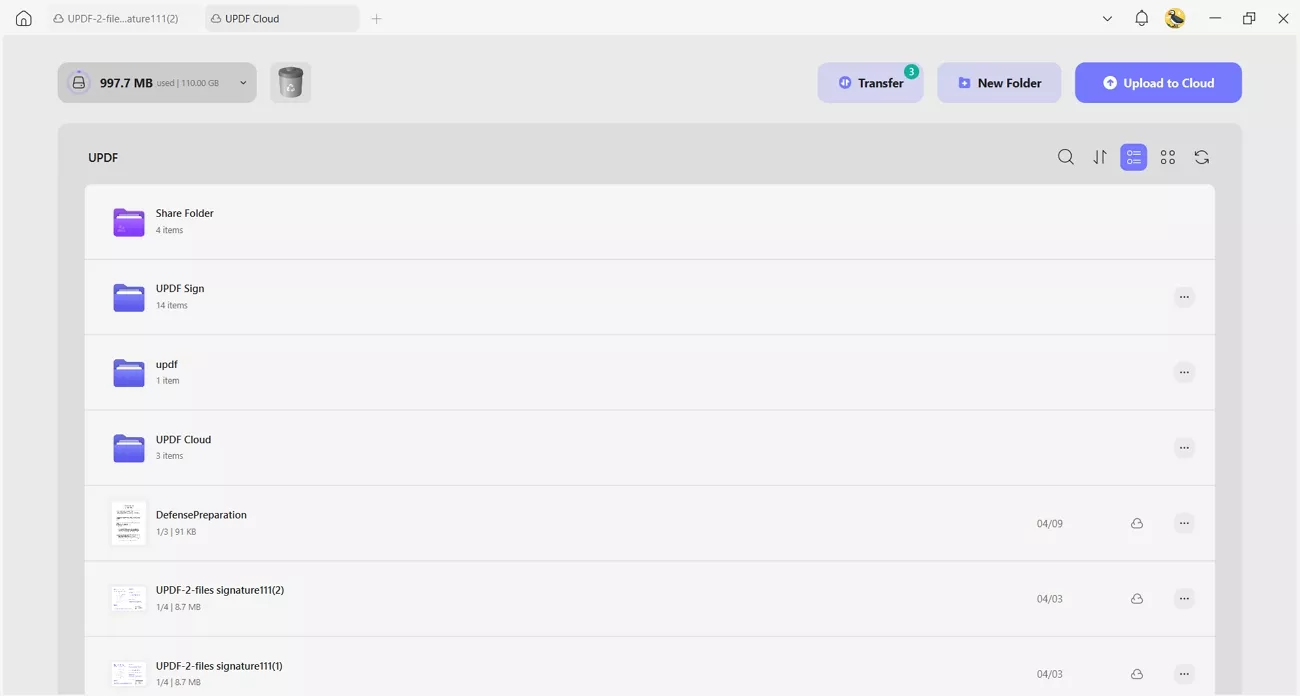Click the circular storage progress ring
Viewport: 1300px width, 696px height.
click(x=78, y=82)
